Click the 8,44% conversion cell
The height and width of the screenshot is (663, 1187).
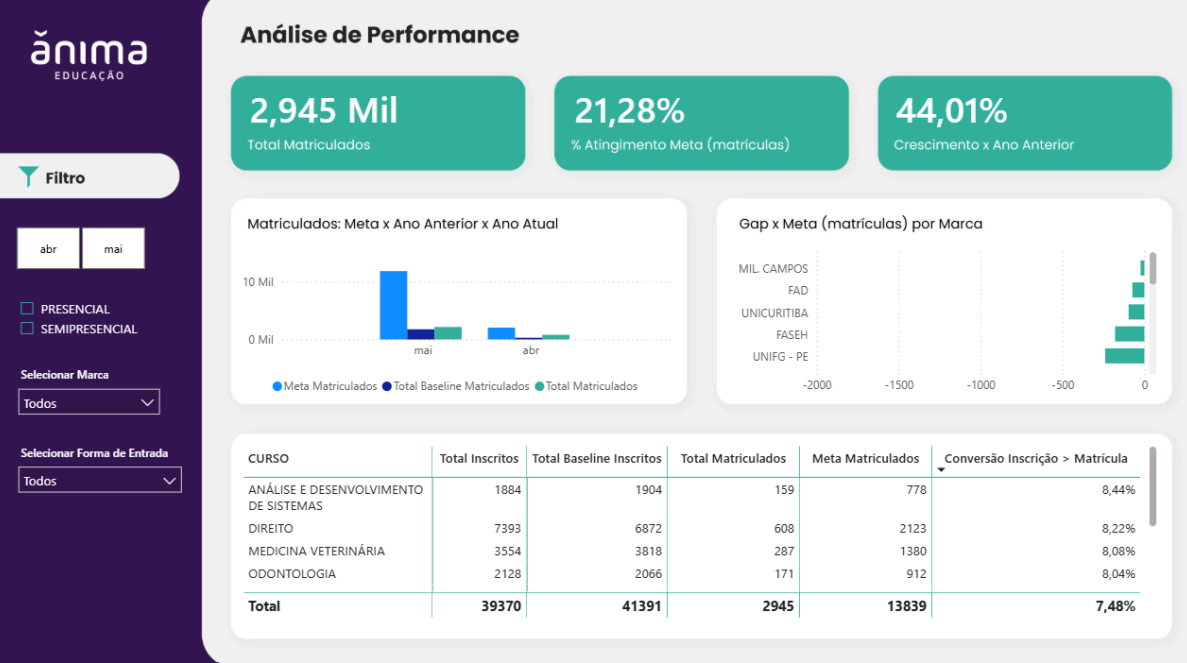point(1118,490)
